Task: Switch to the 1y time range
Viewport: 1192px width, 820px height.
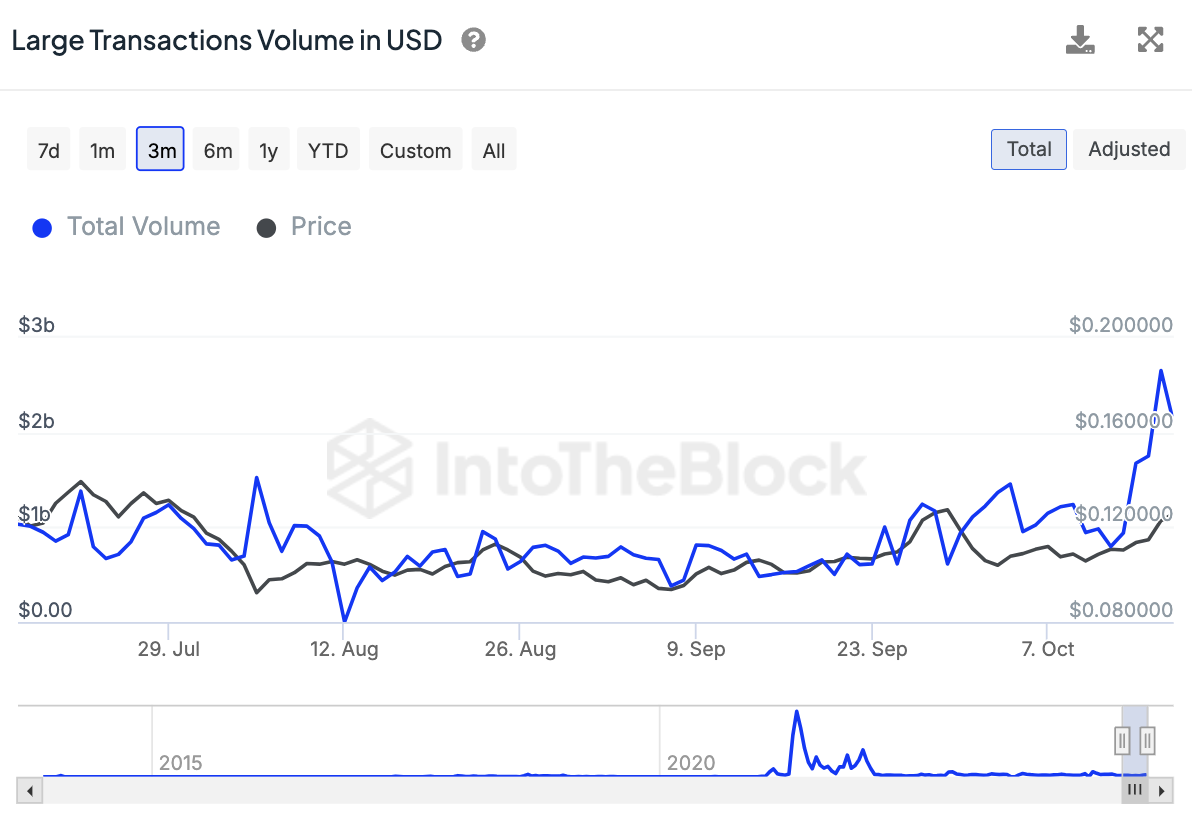Action: tap(268, 151)
